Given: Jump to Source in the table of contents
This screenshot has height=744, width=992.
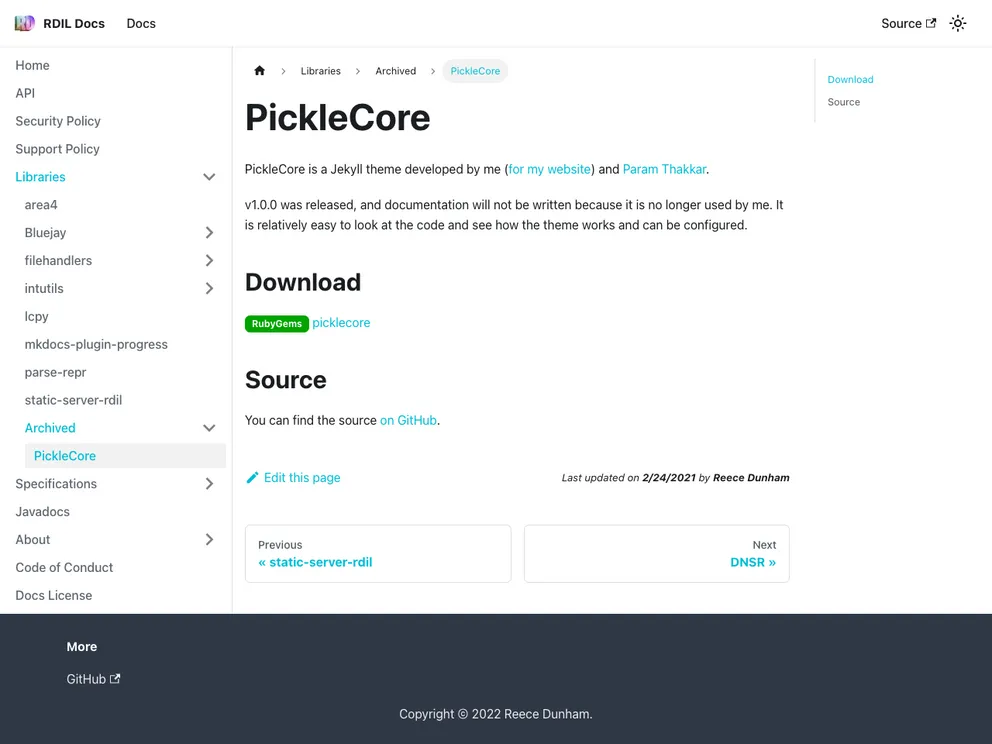Looking at the screenshot, I should point(844,102).
